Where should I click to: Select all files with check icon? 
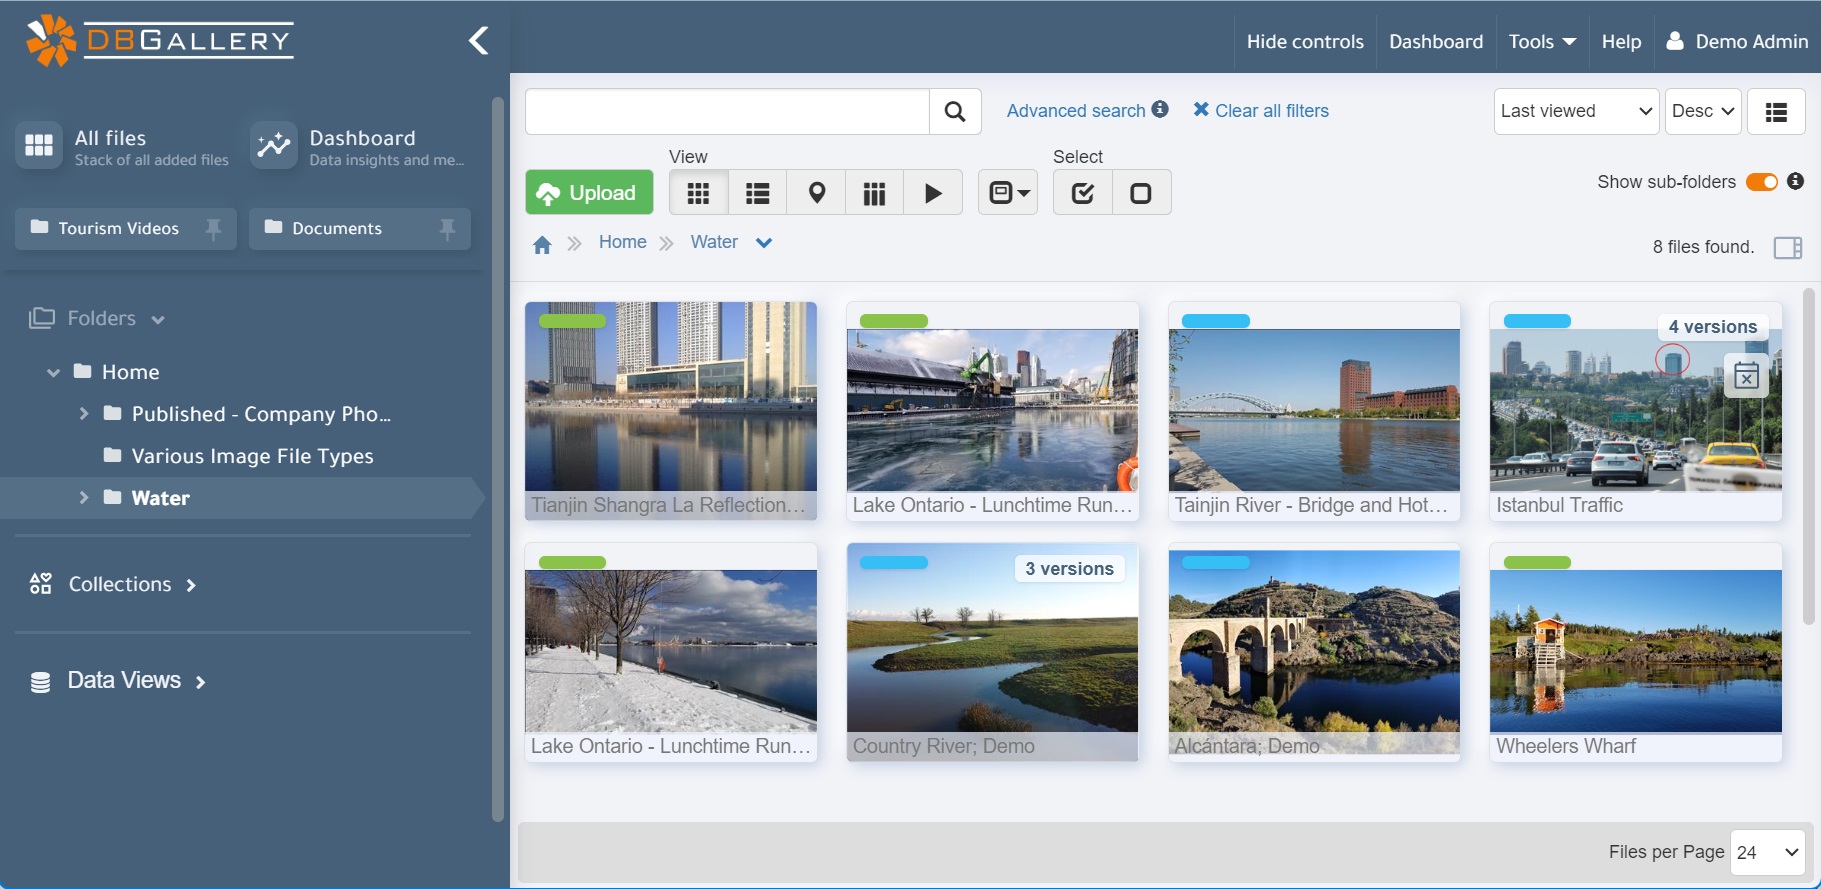click(1082, 193)
